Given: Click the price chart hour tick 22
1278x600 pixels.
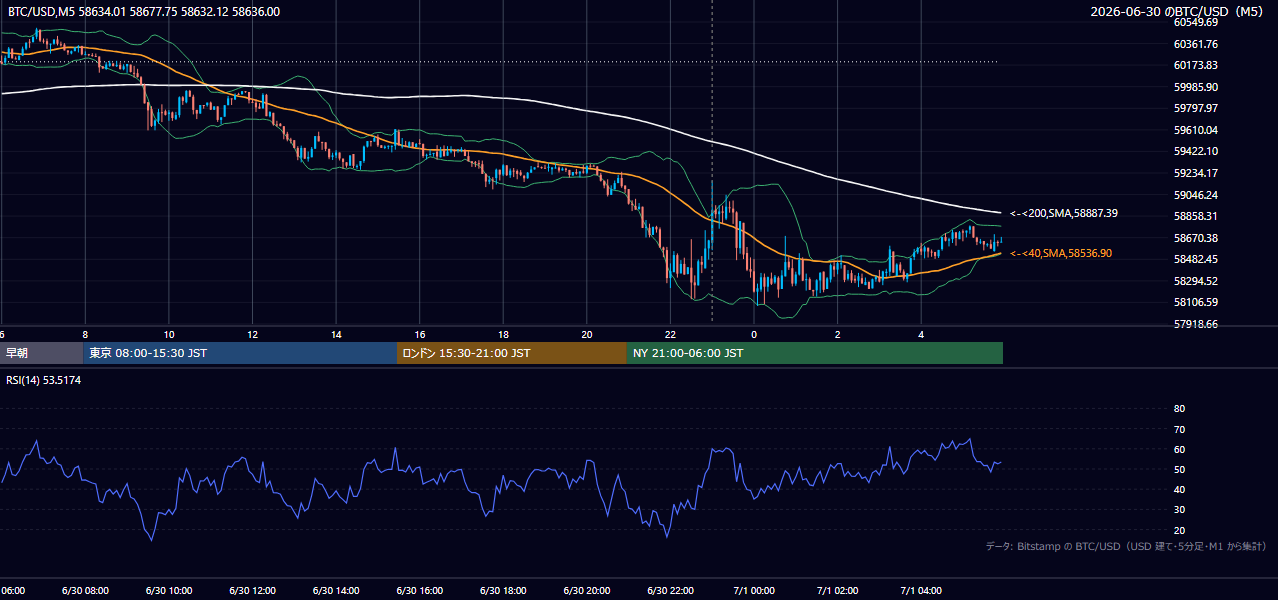Looking at the screenshot, I should pos(671,334).
